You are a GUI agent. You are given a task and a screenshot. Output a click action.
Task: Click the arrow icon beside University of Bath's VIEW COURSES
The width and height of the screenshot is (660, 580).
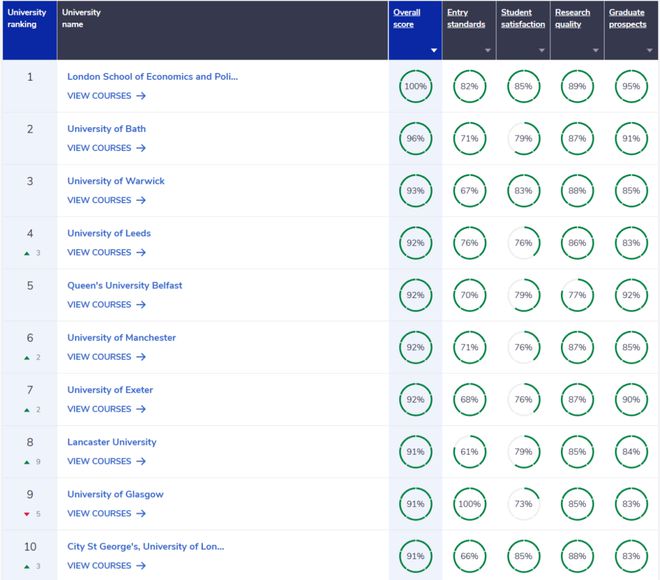(141, 148)
